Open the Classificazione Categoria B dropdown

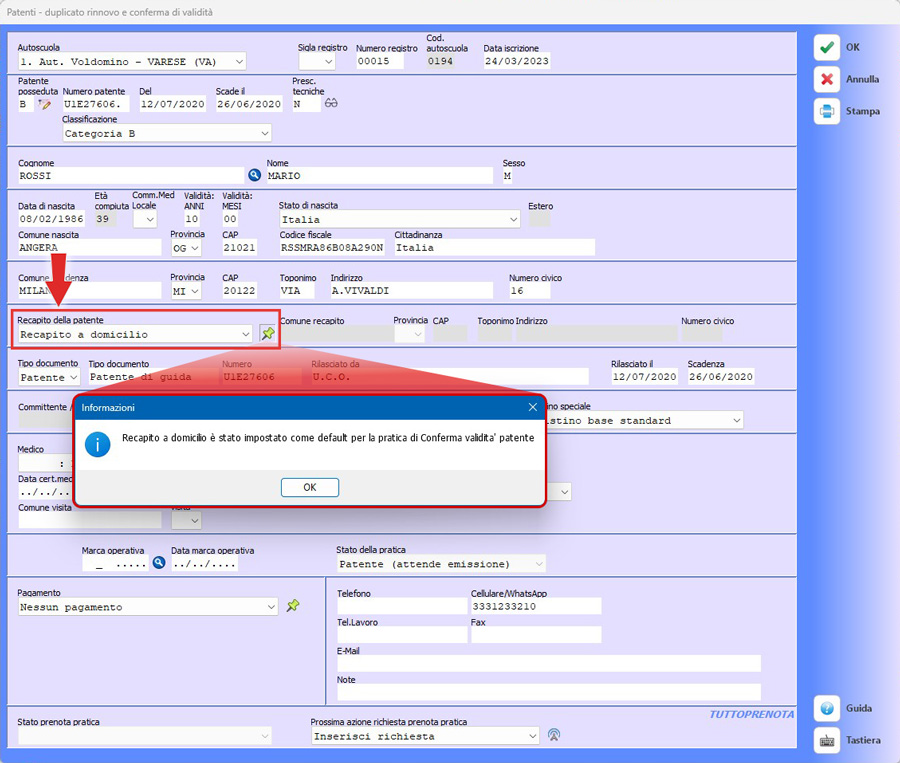[x=264, y=133]
